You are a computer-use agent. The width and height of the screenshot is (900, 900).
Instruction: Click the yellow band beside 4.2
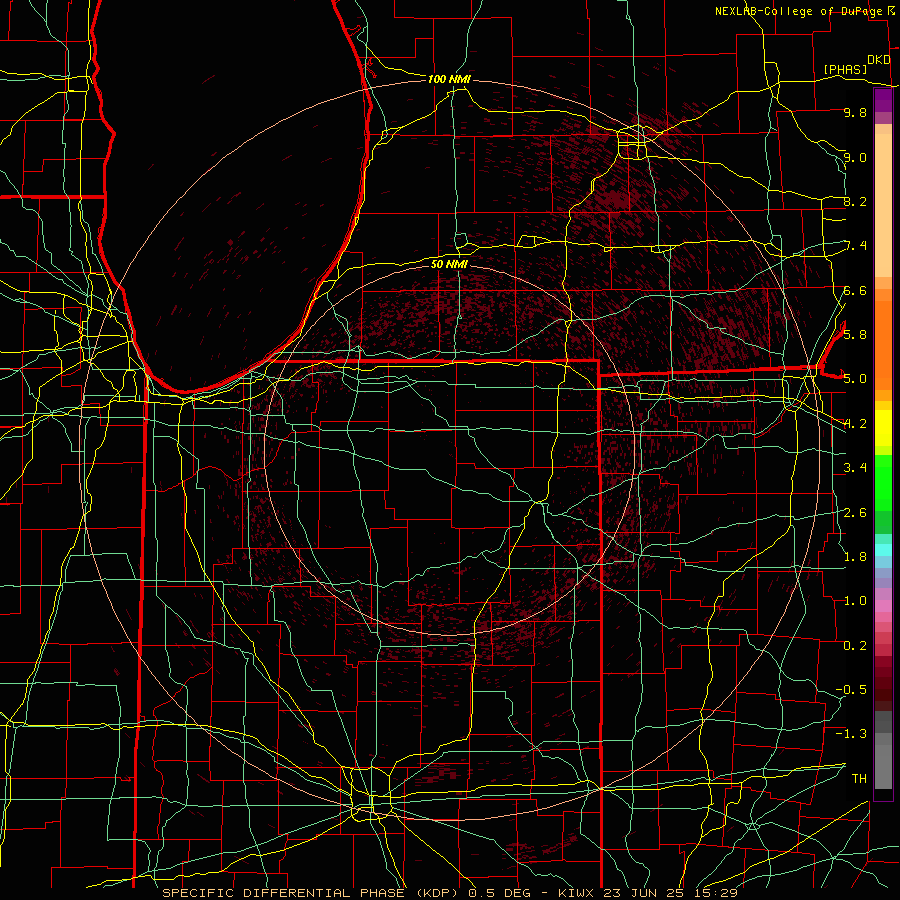tap(883, 428)
